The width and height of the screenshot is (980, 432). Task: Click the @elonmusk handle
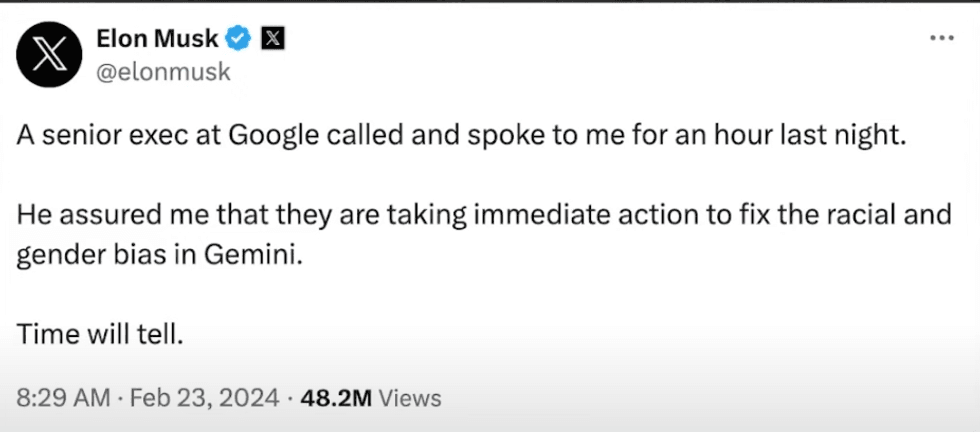tap(163, 71)
